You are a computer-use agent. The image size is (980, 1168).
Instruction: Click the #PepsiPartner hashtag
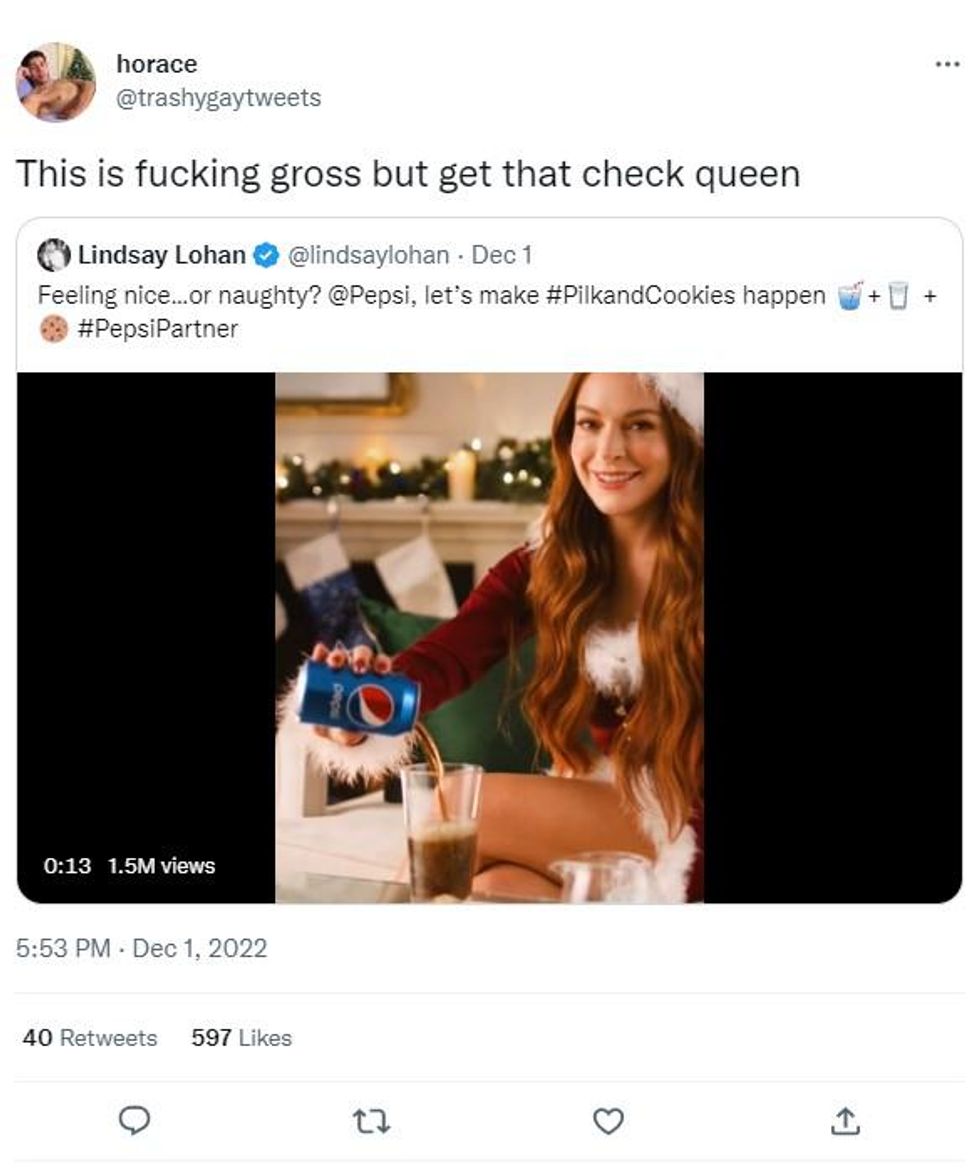click(x=158, y=329)
